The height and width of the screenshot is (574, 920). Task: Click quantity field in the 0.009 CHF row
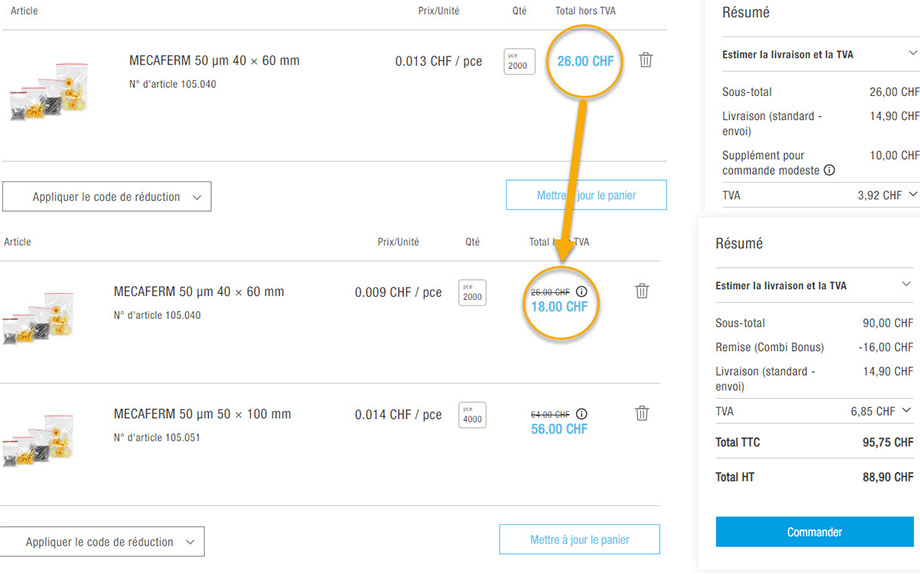[472, 293]
